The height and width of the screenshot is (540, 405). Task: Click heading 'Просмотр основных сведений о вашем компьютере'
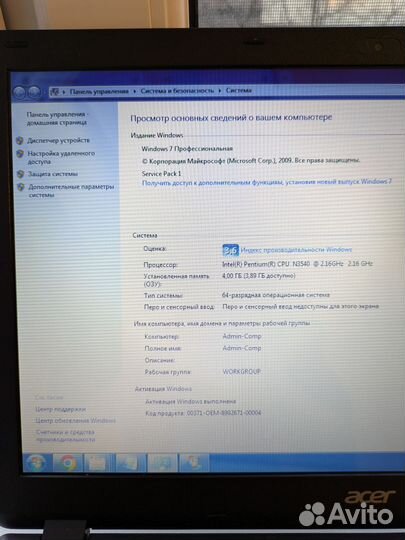click(231, 118)
